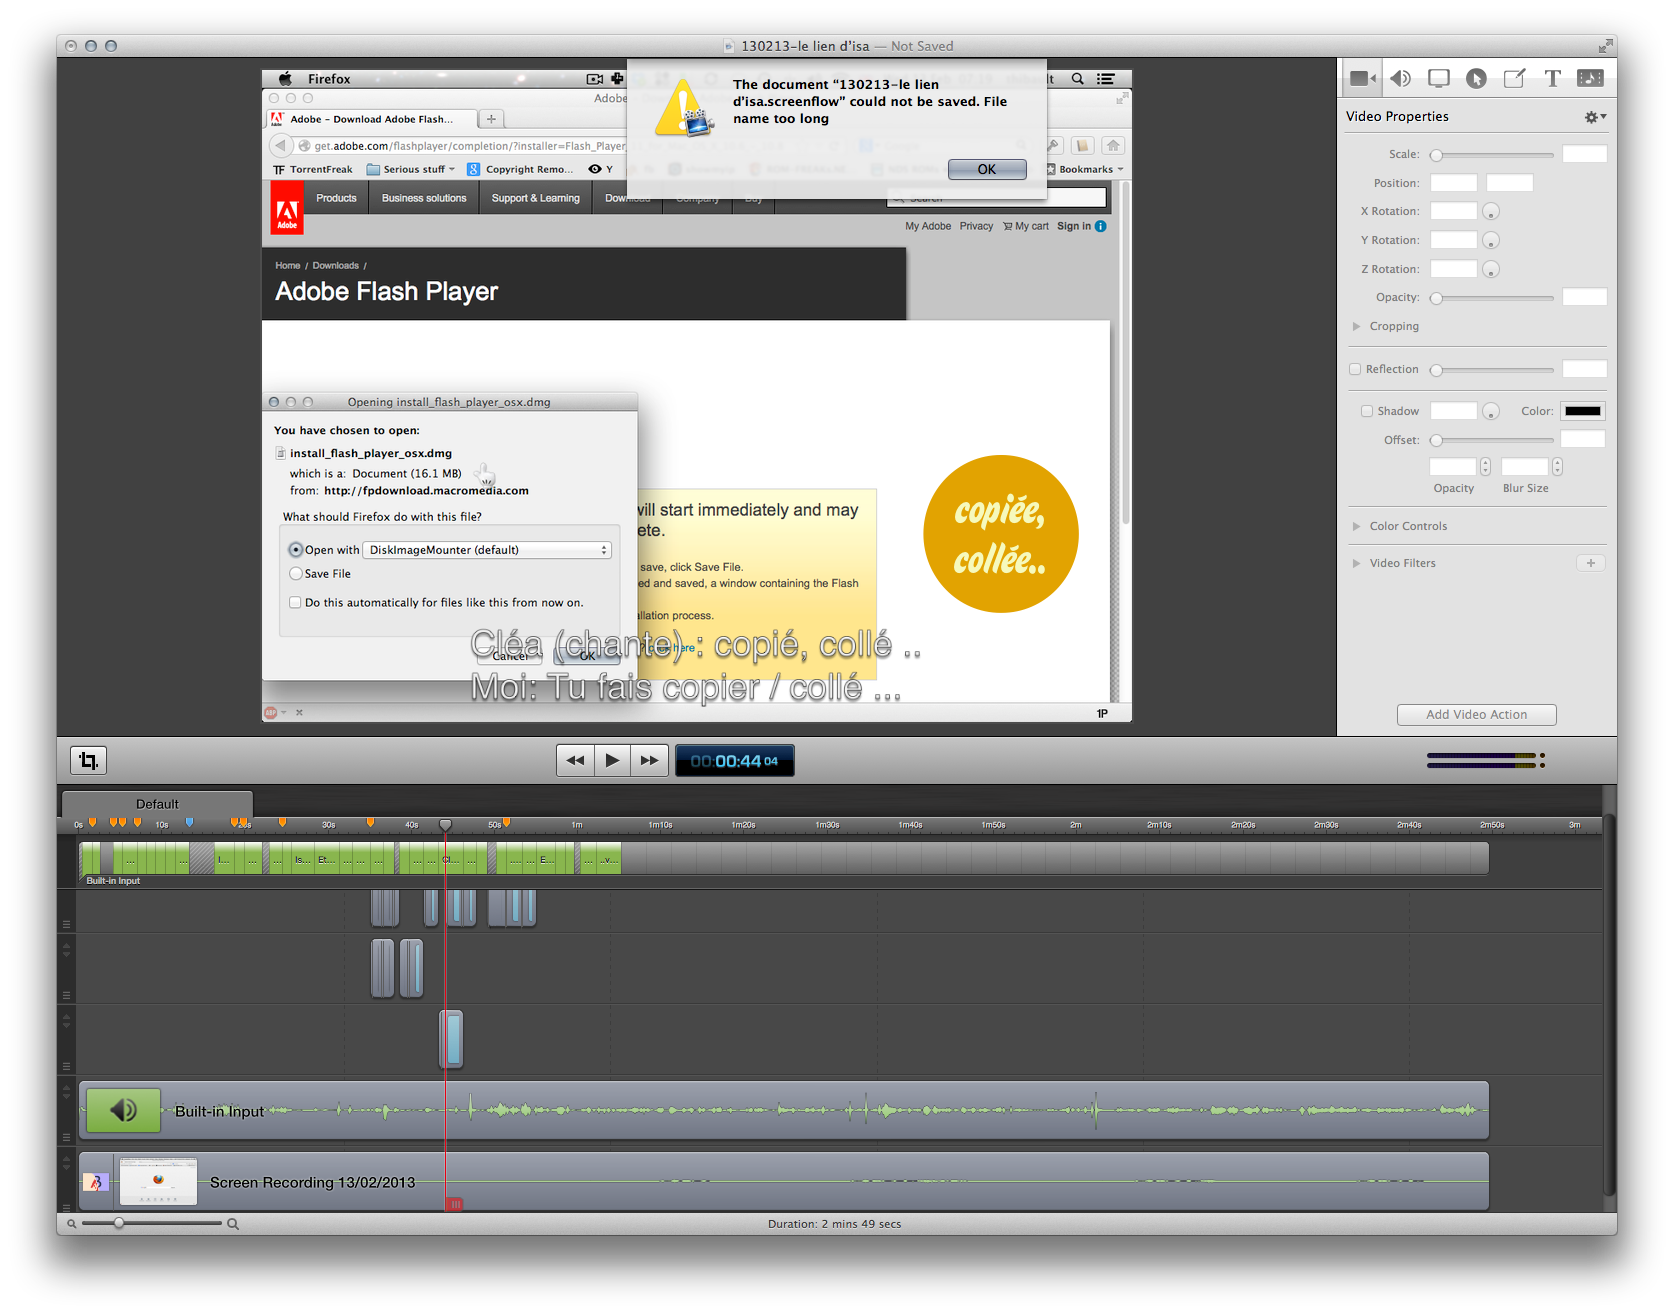Click the audio level meter
1674x1314 pixels.
point(1484,760)
